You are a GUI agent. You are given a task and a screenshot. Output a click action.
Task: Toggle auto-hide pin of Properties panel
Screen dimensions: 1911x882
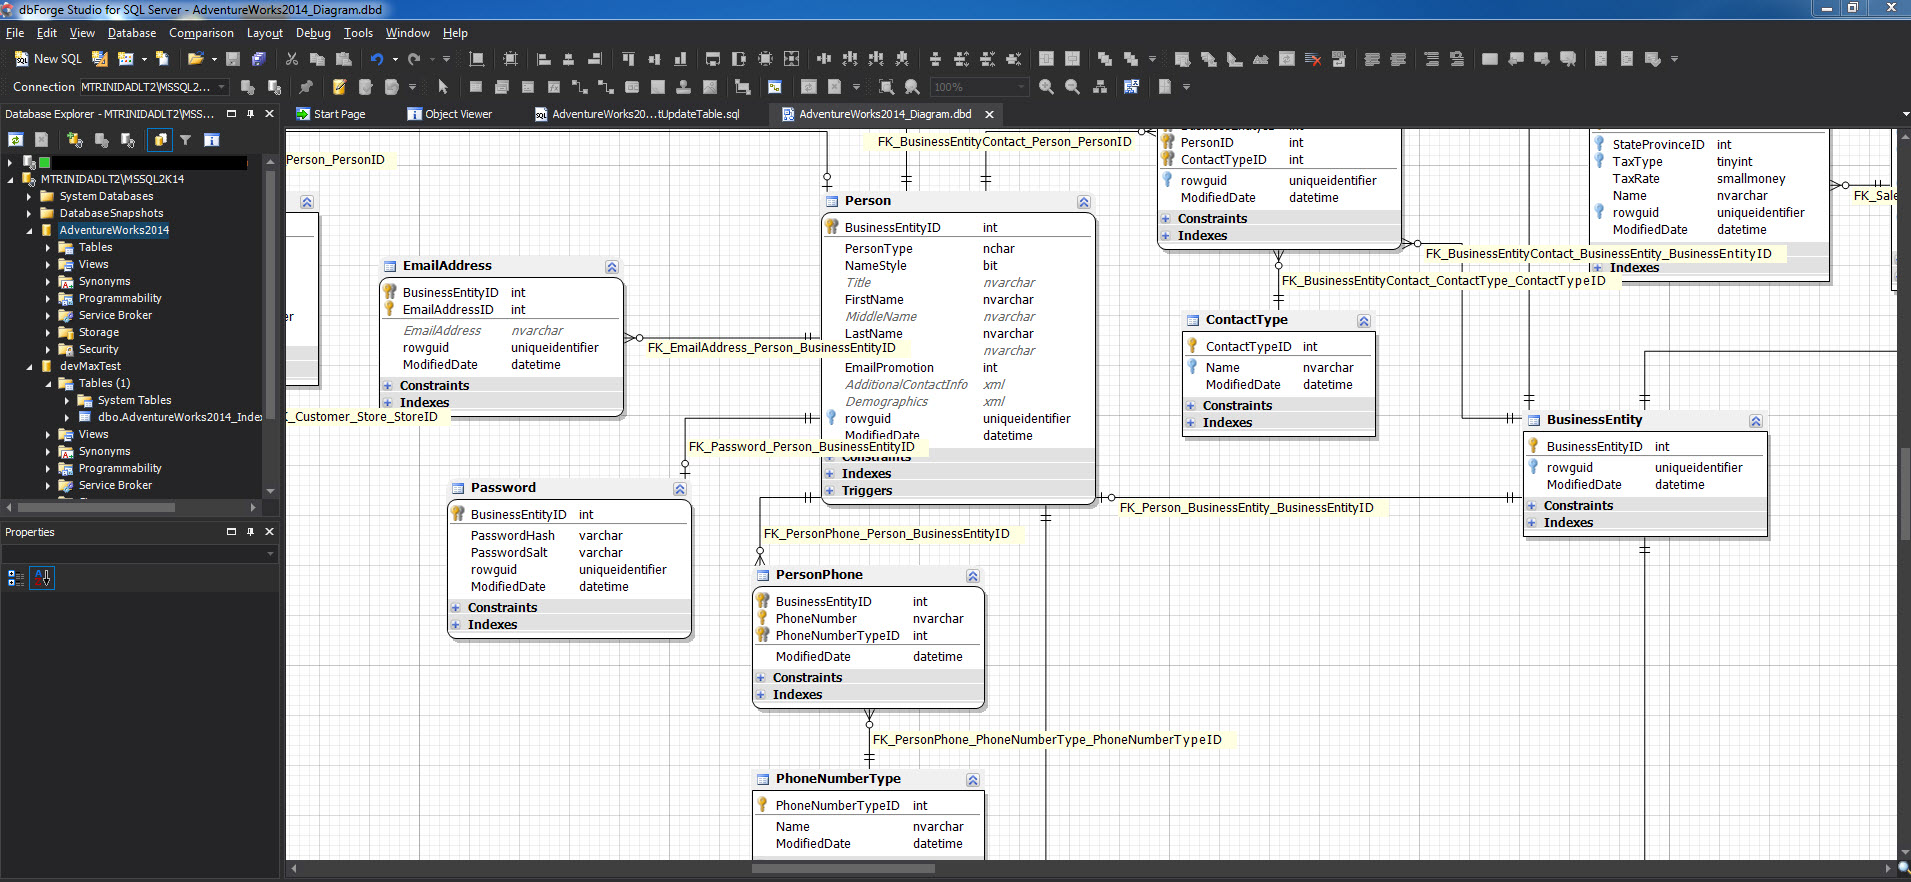[250, 532]
